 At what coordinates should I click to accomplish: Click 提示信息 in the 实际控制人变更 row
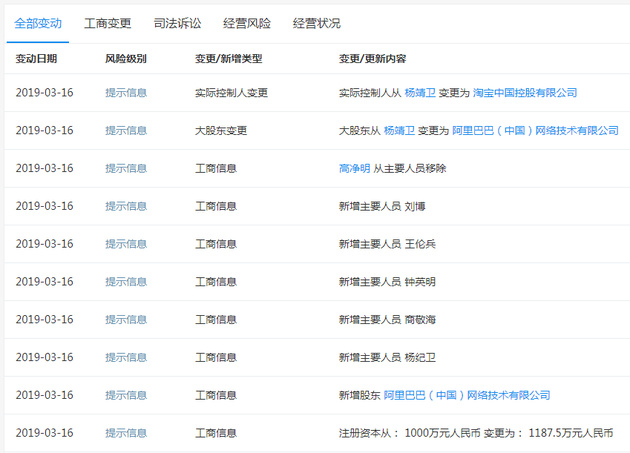126,92
